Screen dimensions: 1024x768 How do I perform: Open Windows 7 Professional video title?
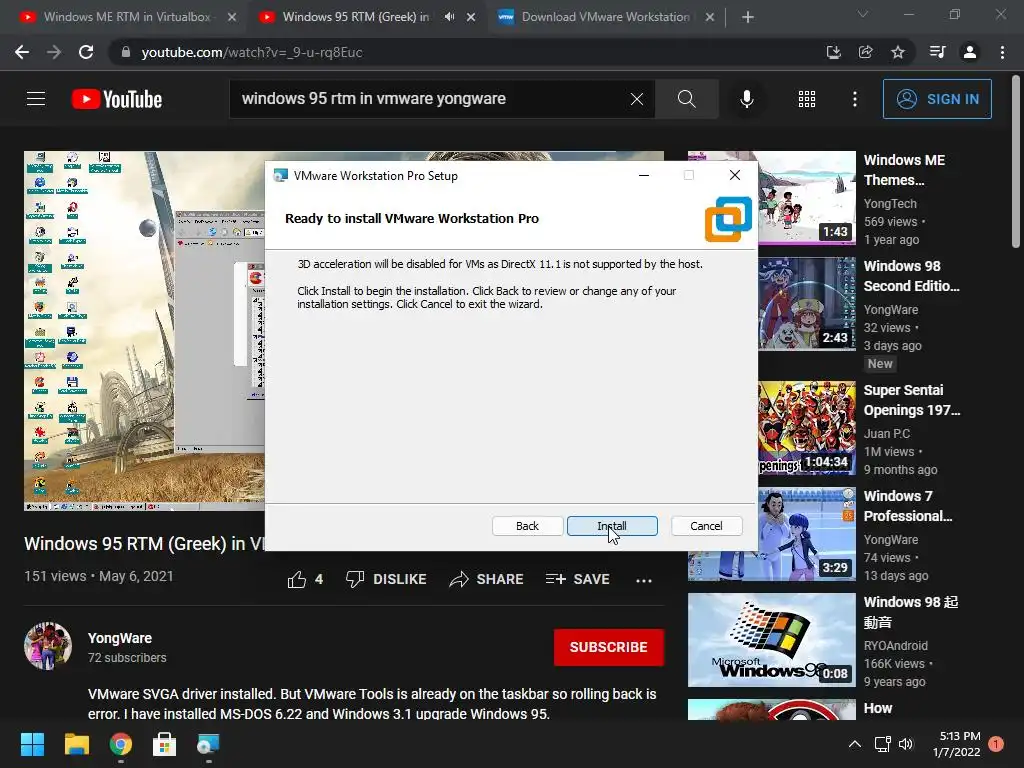click(x=908, y=505)
